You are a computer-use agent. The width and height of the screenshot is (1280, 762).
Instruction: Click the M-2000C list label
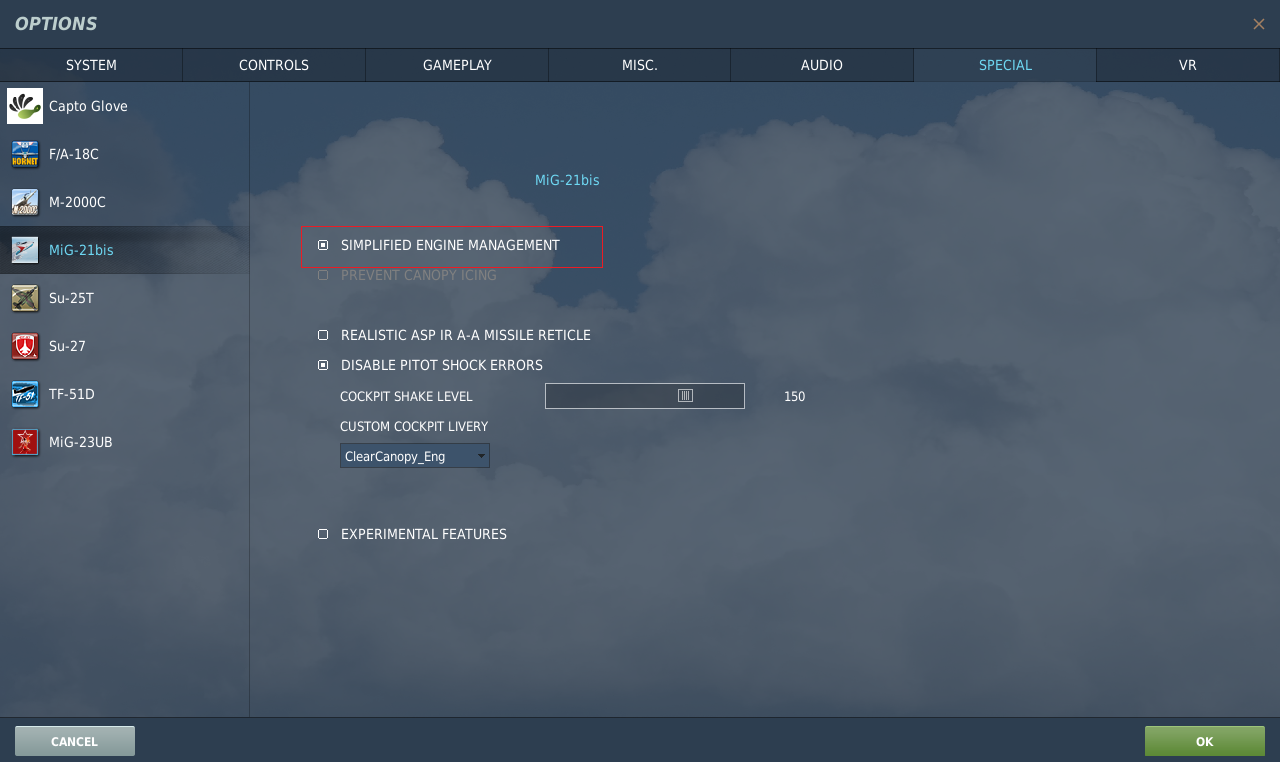(77, 202)
